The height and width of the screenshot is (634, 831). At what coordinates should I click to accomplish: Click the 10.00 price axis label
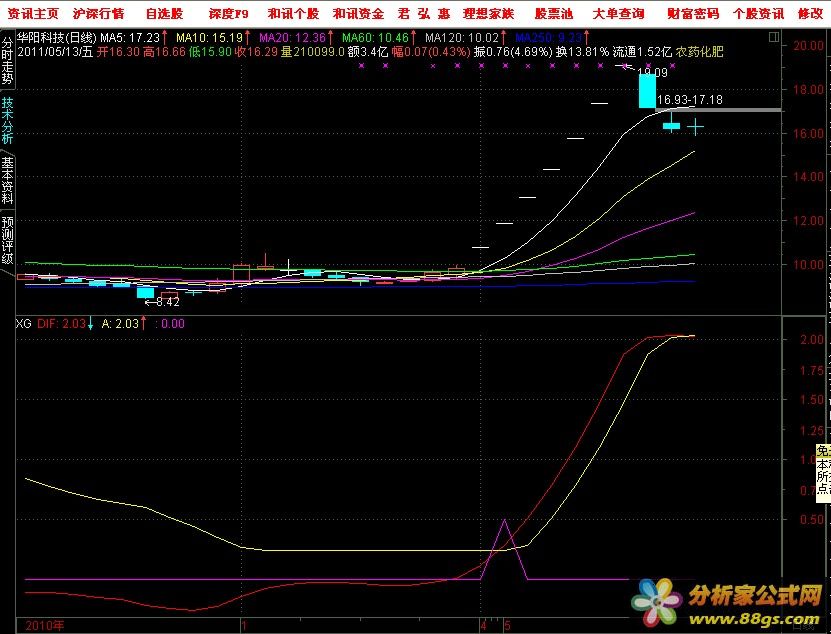tap(809, 265)
